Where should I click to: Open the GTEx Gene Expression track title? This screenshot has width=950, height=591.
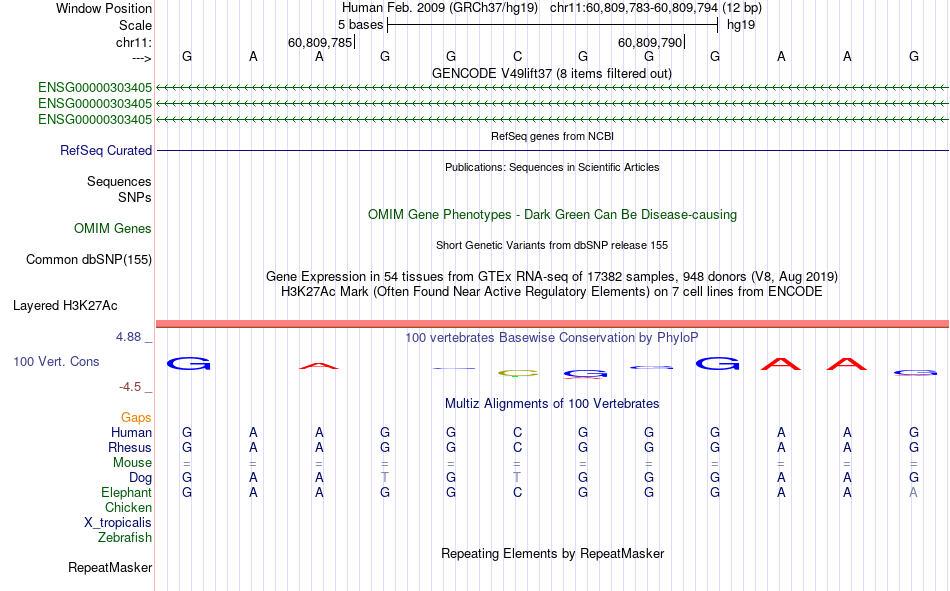[551, 276]
